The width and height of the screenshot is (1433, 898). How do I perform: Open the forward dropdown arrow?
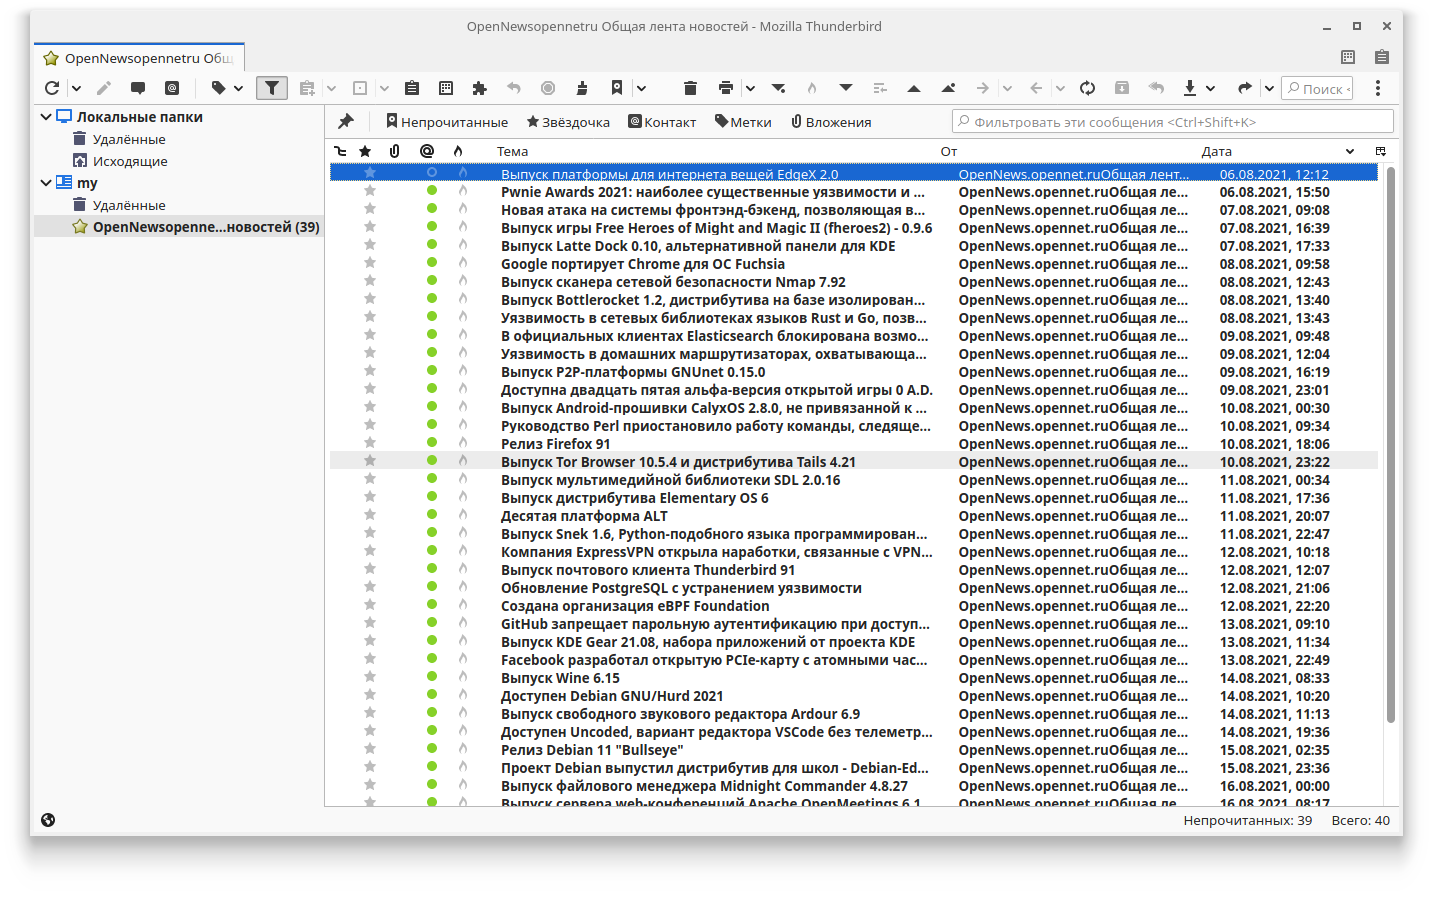1269,88
